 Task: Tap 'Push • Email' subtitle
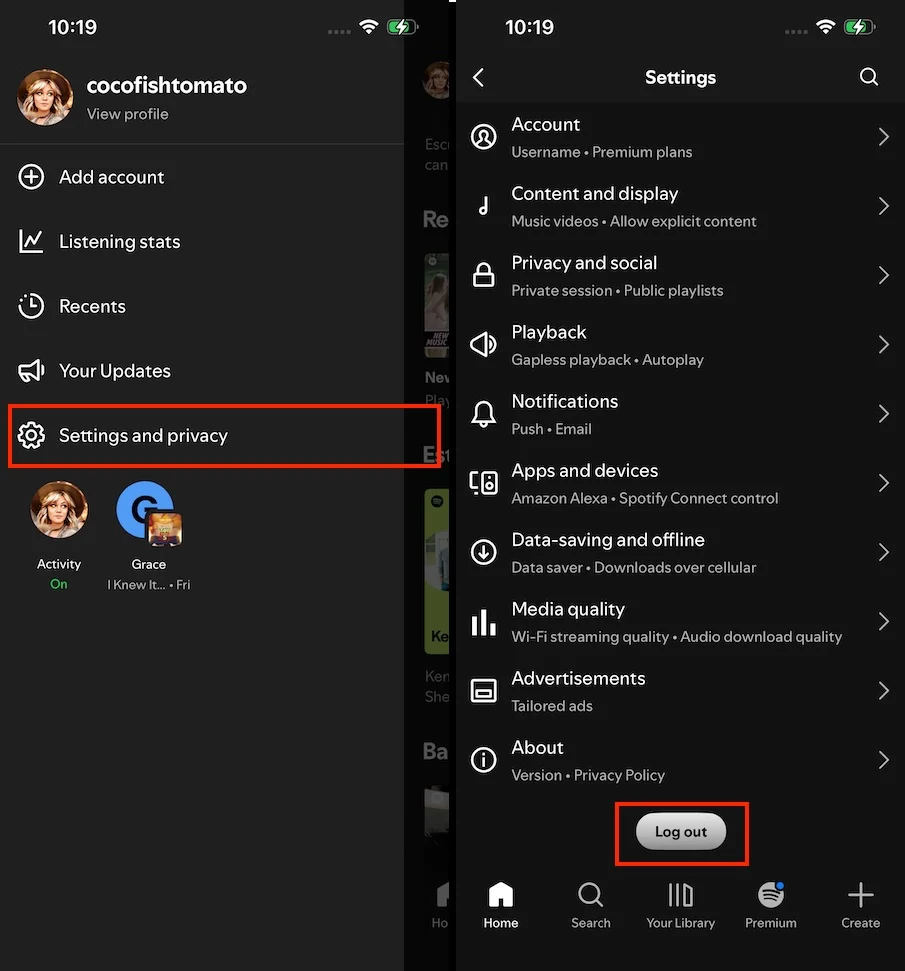[x=551, y=429]
